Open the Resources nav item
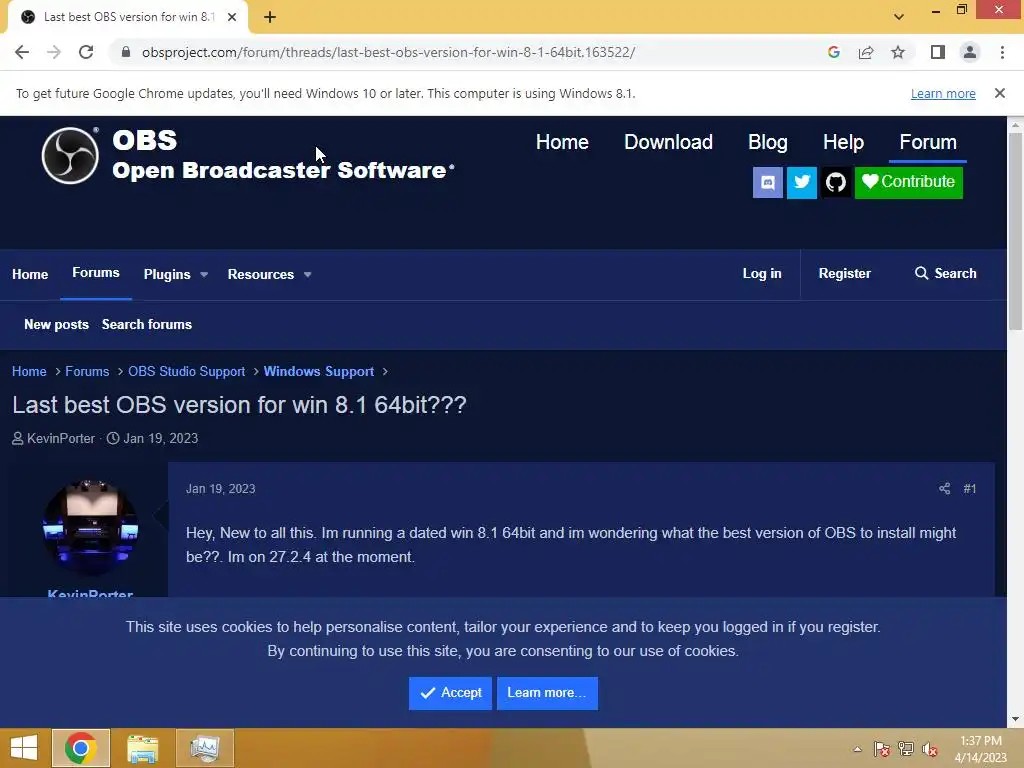The width and height of the screenshot is (1024, 768). coord(261,274)
